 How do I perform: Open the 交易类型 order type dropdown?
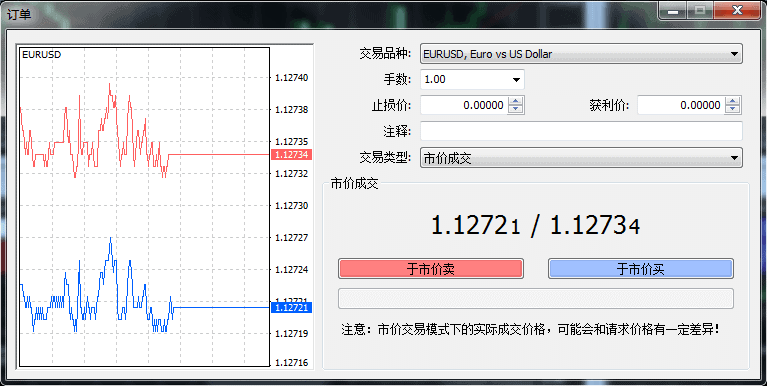click(581, 158)
